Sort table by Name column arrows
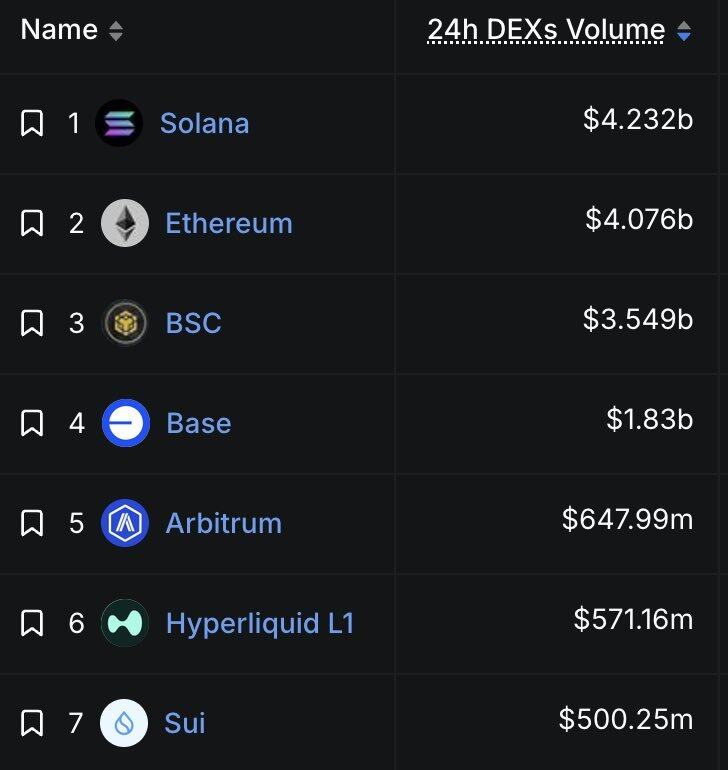The width and height of the screenshot is (728, 770). click(x=116, y=31)
